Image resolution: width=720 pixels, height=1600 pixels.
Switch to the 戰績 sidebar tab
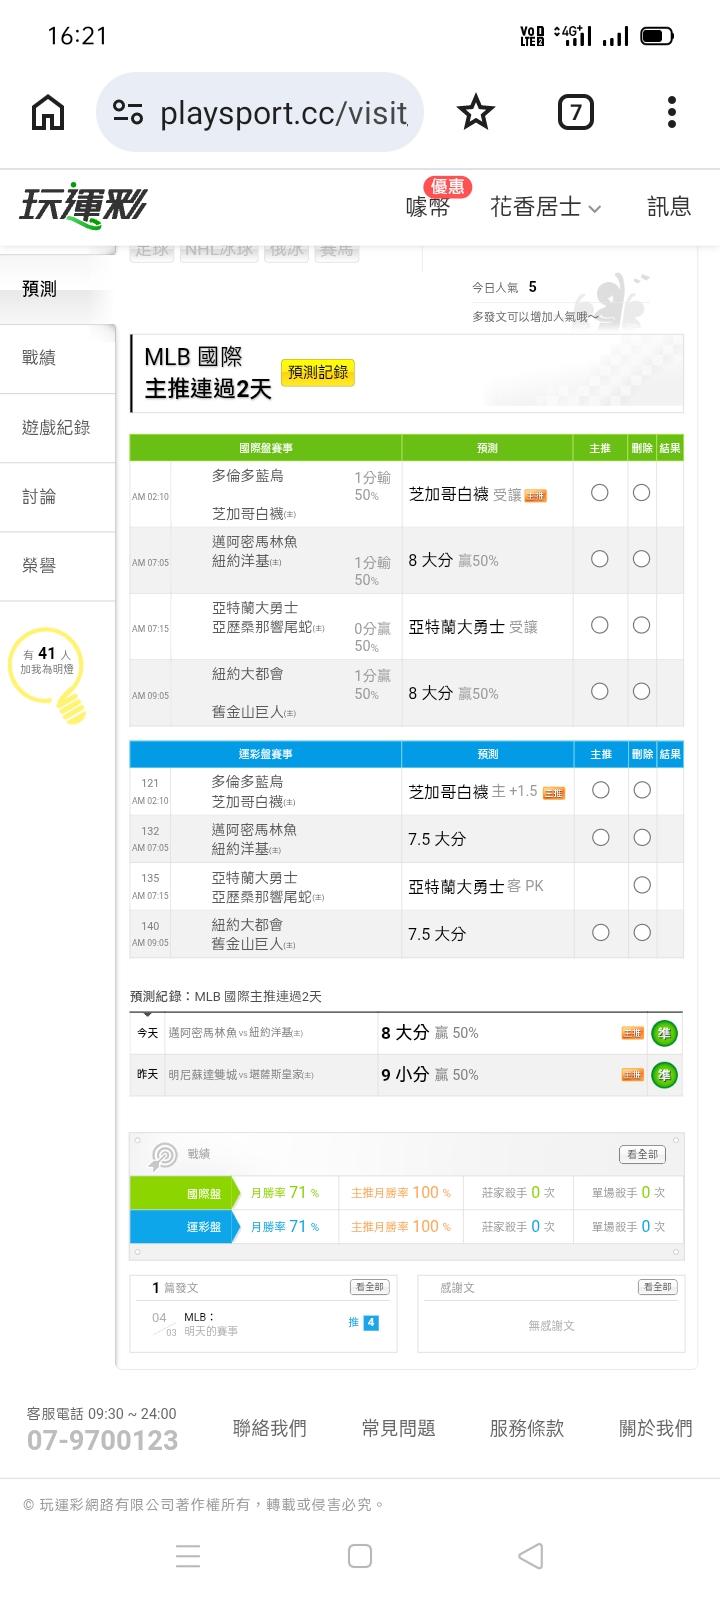point(40,358)
